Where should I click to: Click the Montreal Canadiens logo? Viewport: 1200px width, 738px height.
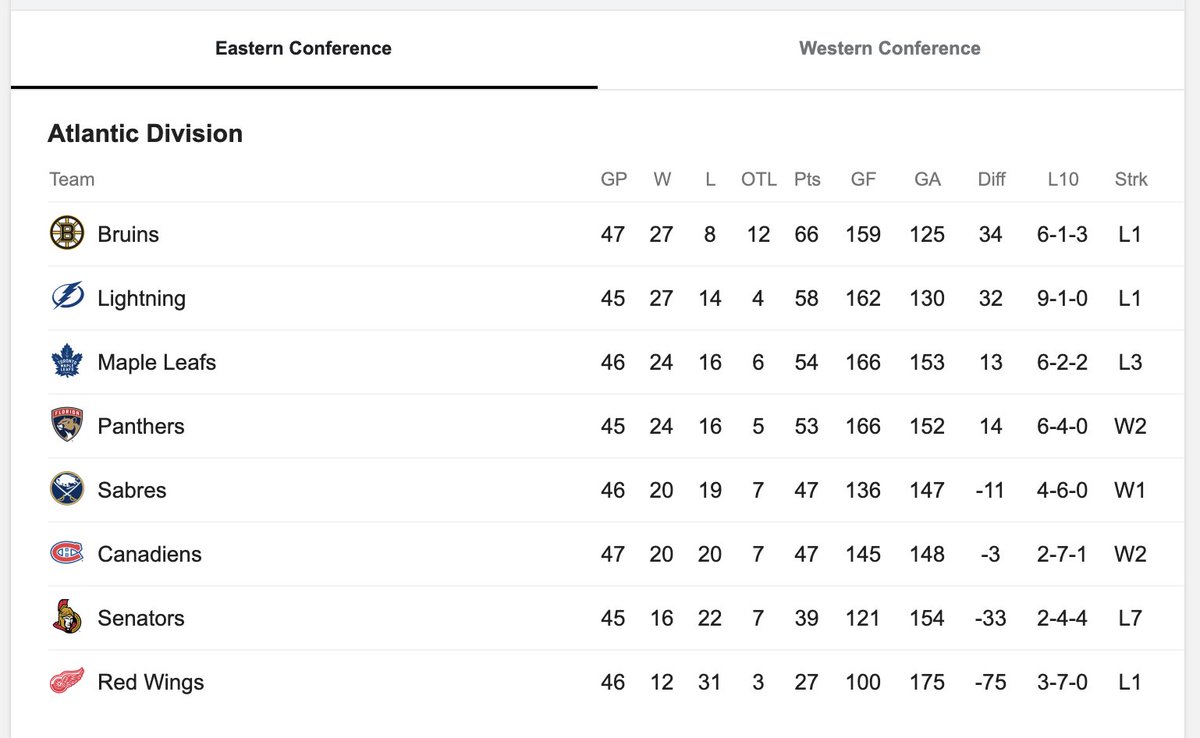pyautogui.click(x=67, y=554)
